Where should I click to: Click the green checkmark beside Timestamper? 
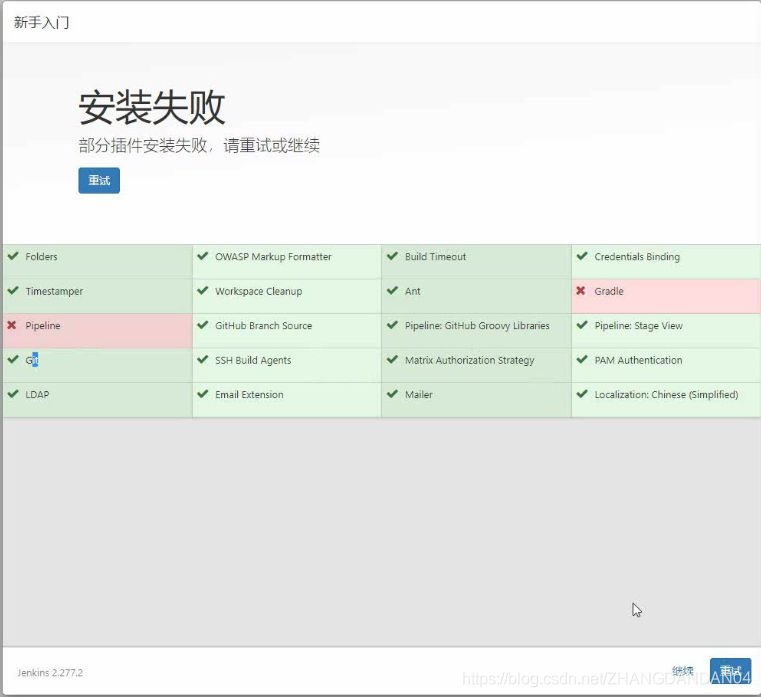[13, 291]
